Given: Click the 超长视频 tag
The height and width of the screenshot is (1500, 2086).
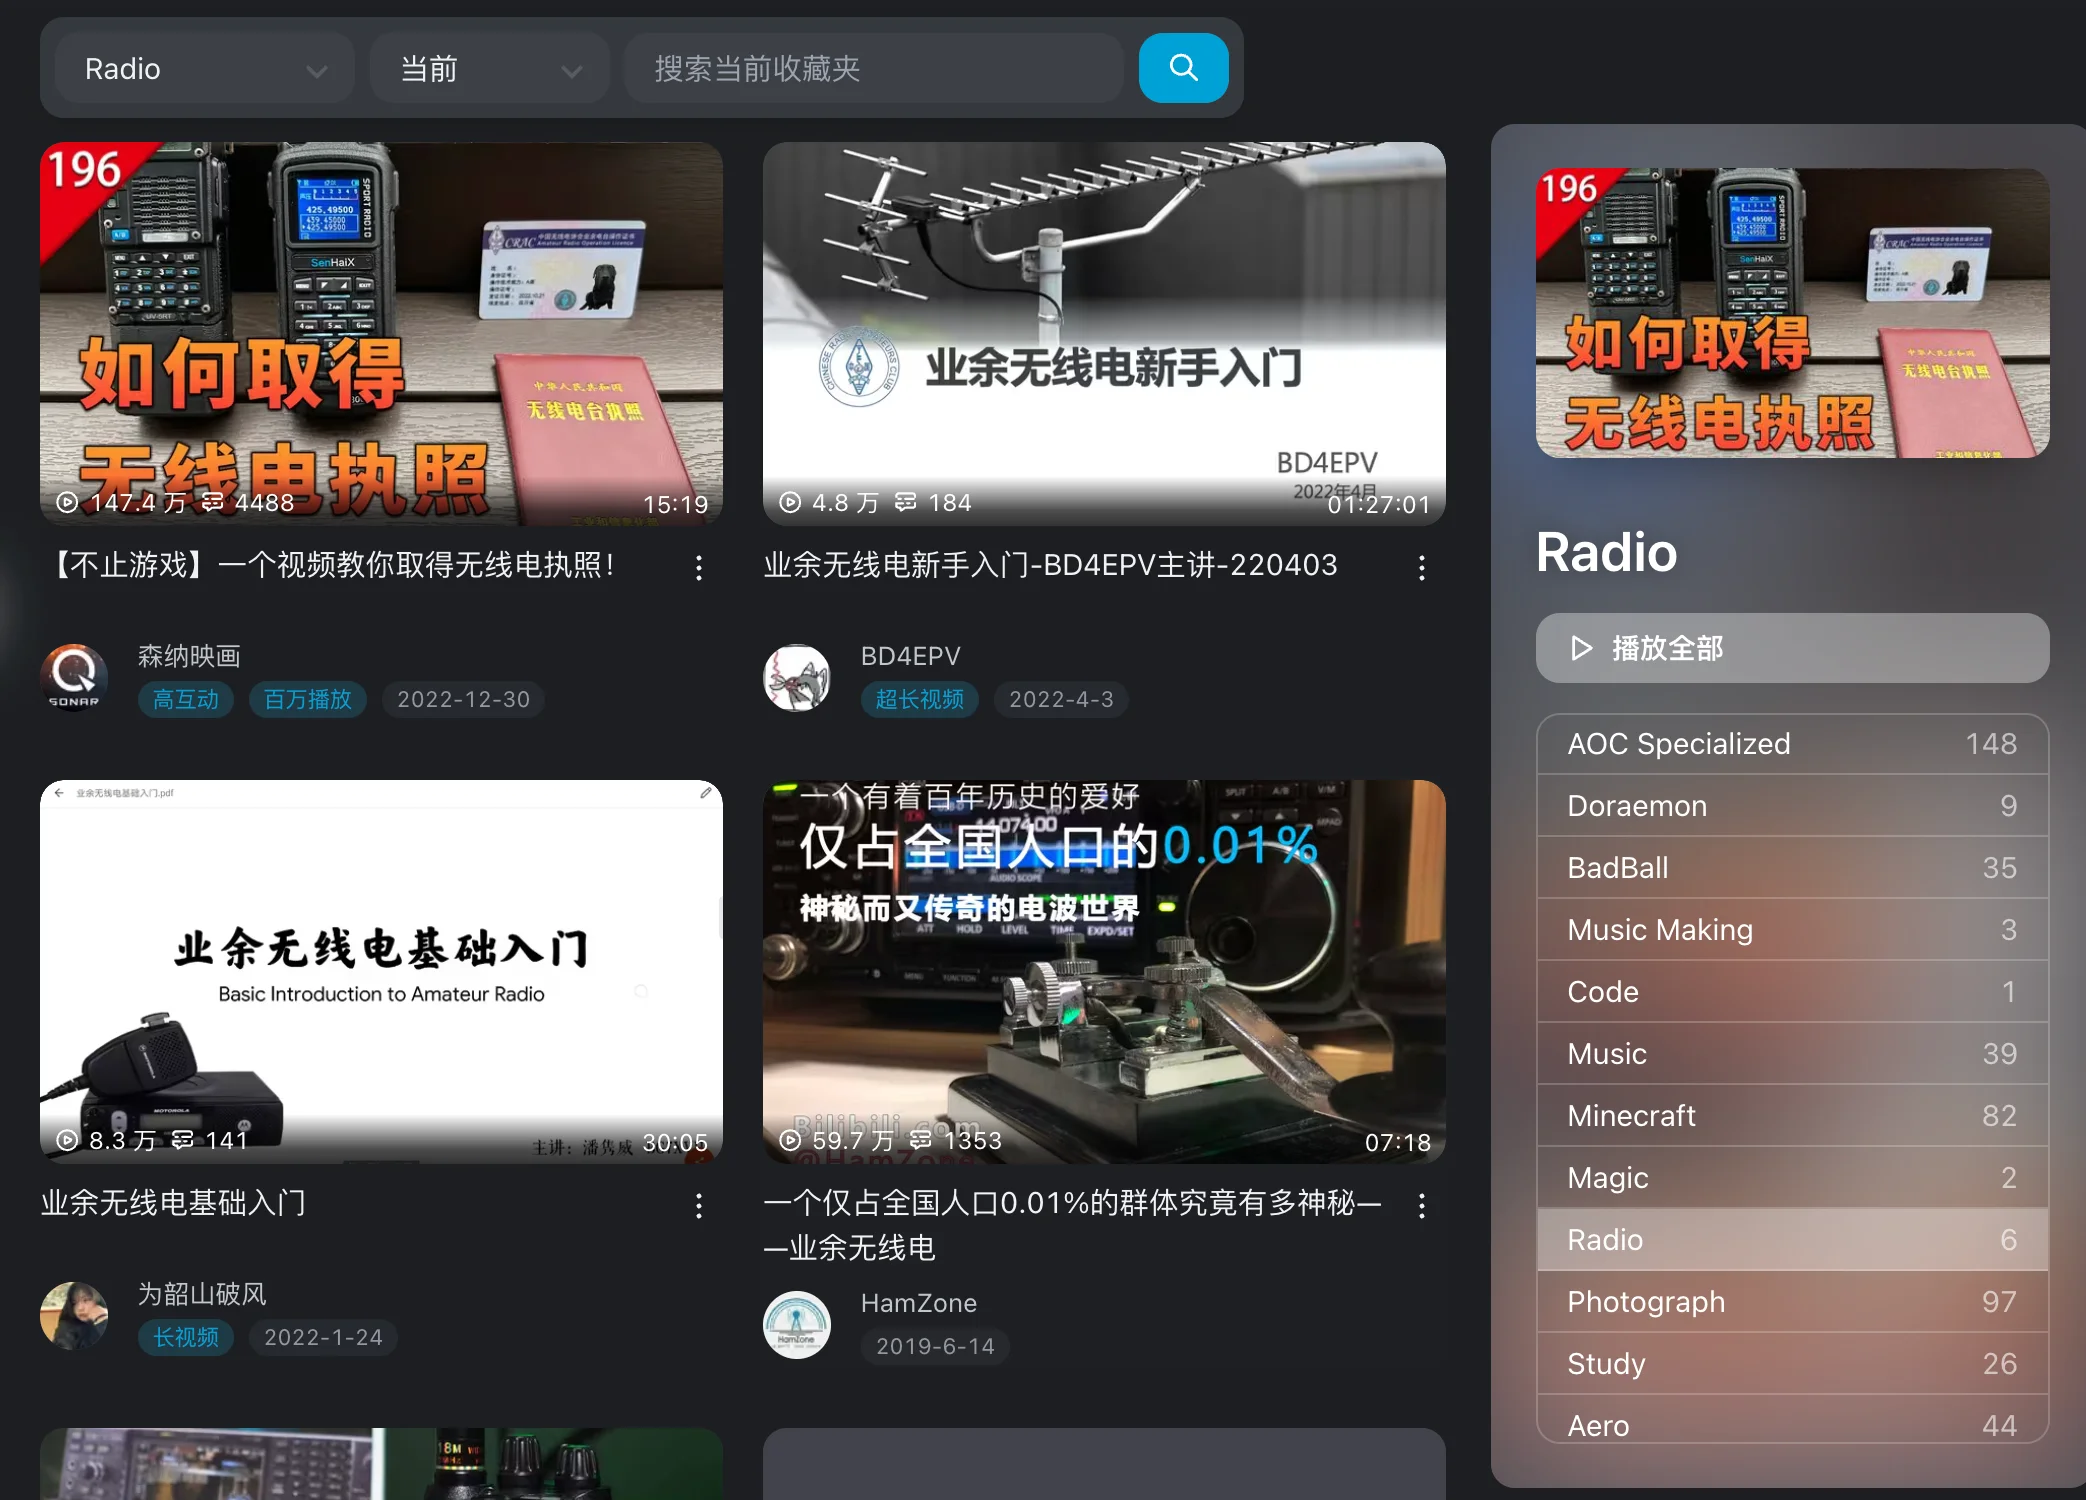Looking at the screenshot, I should (x=920, y=699).
